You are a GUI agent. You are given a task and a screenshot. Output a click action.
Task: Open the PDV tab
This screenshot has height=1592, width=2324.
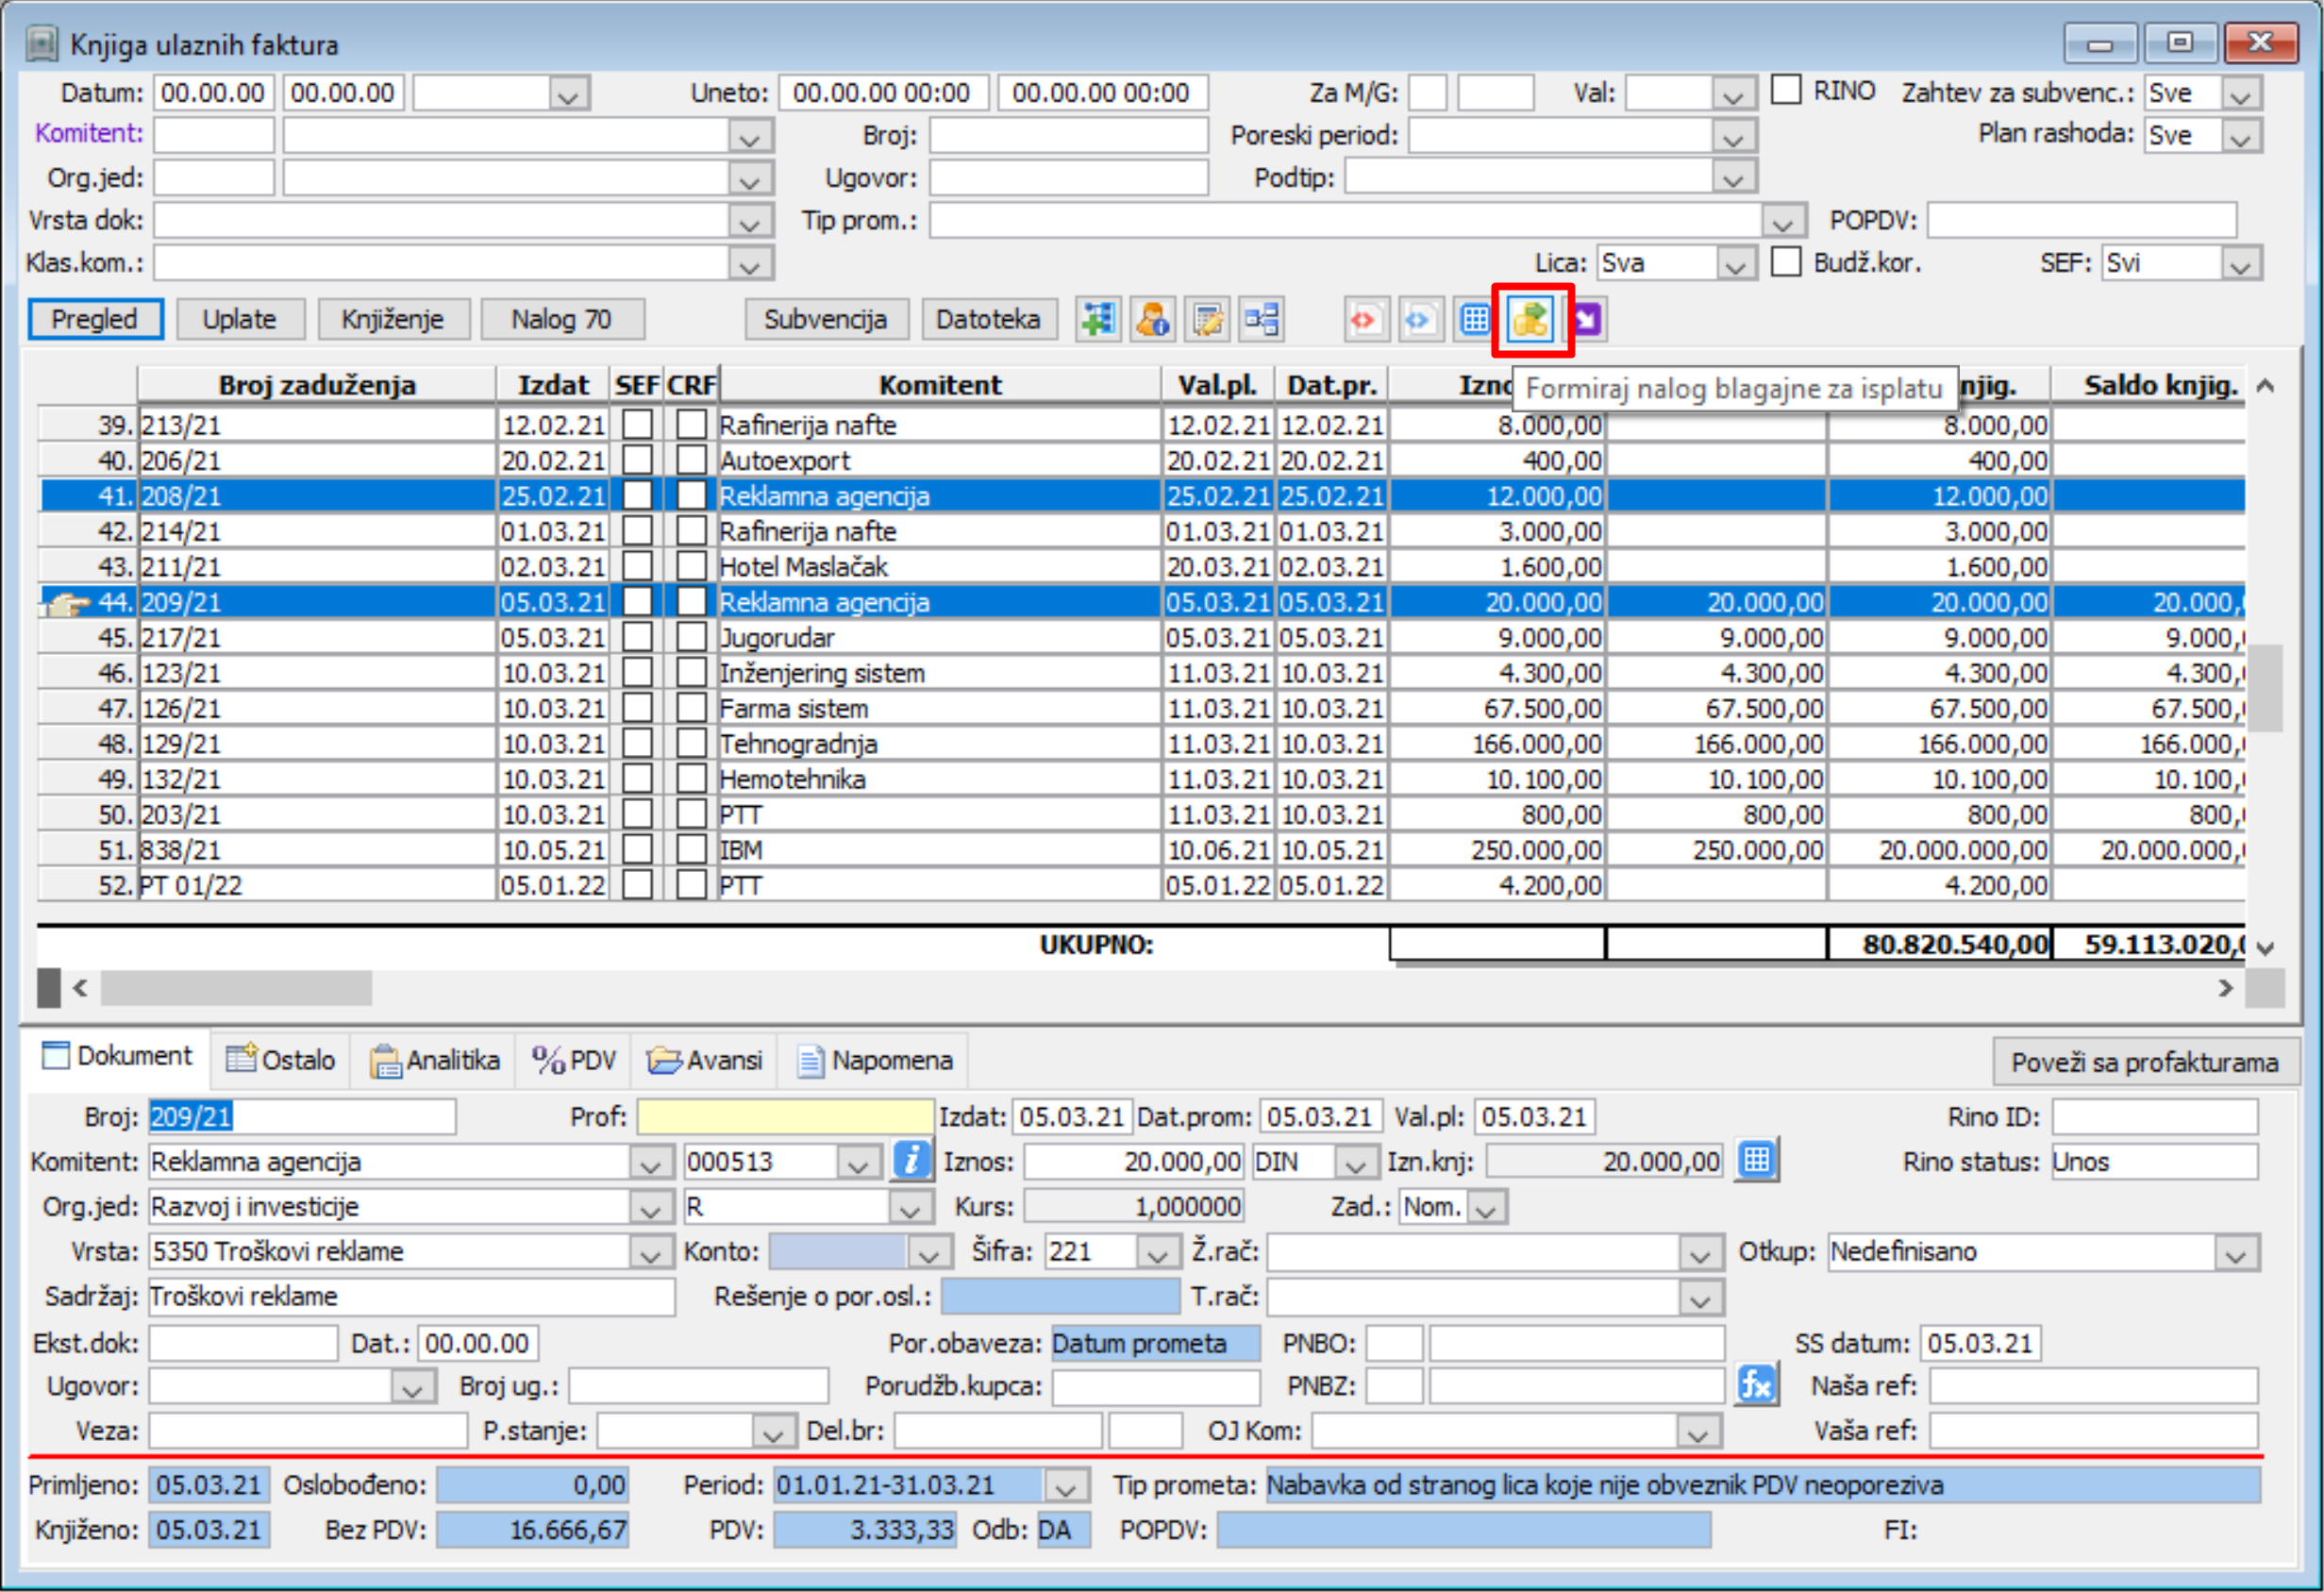[574, 1060]
